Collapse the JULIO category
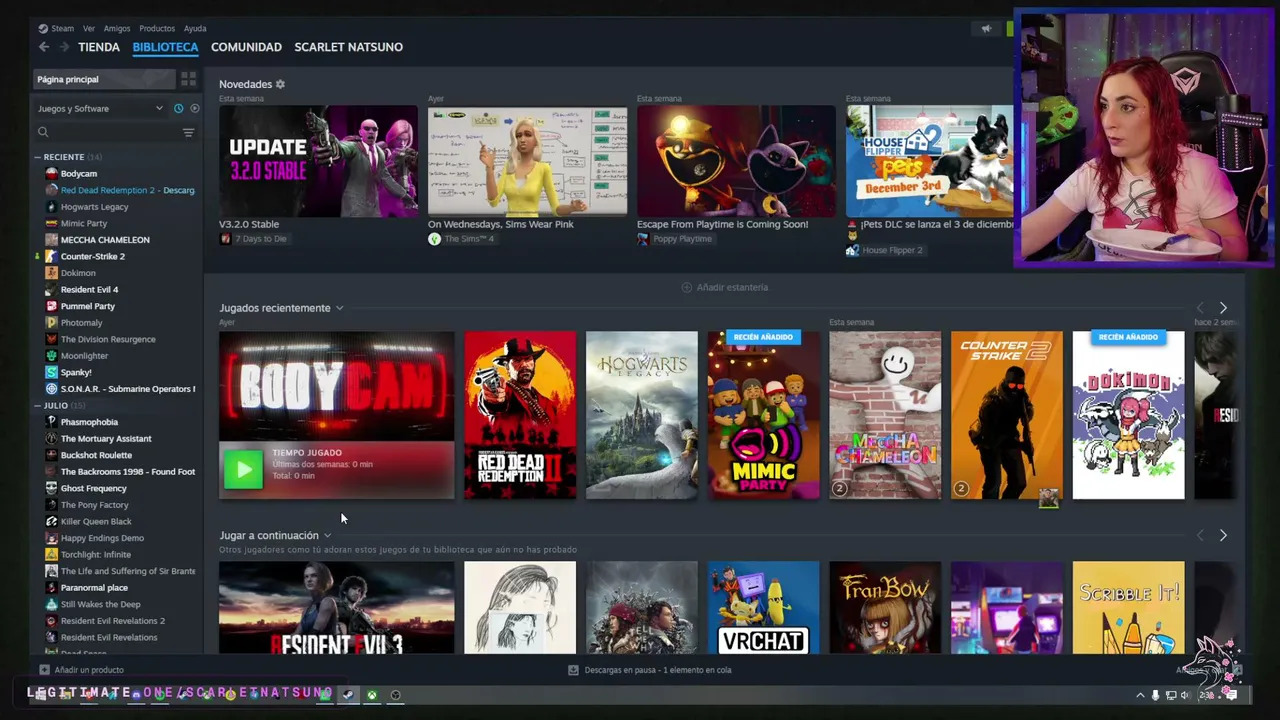Image resolution: width=1280 pixels, height=720 pixels. (x=37, y=406)
